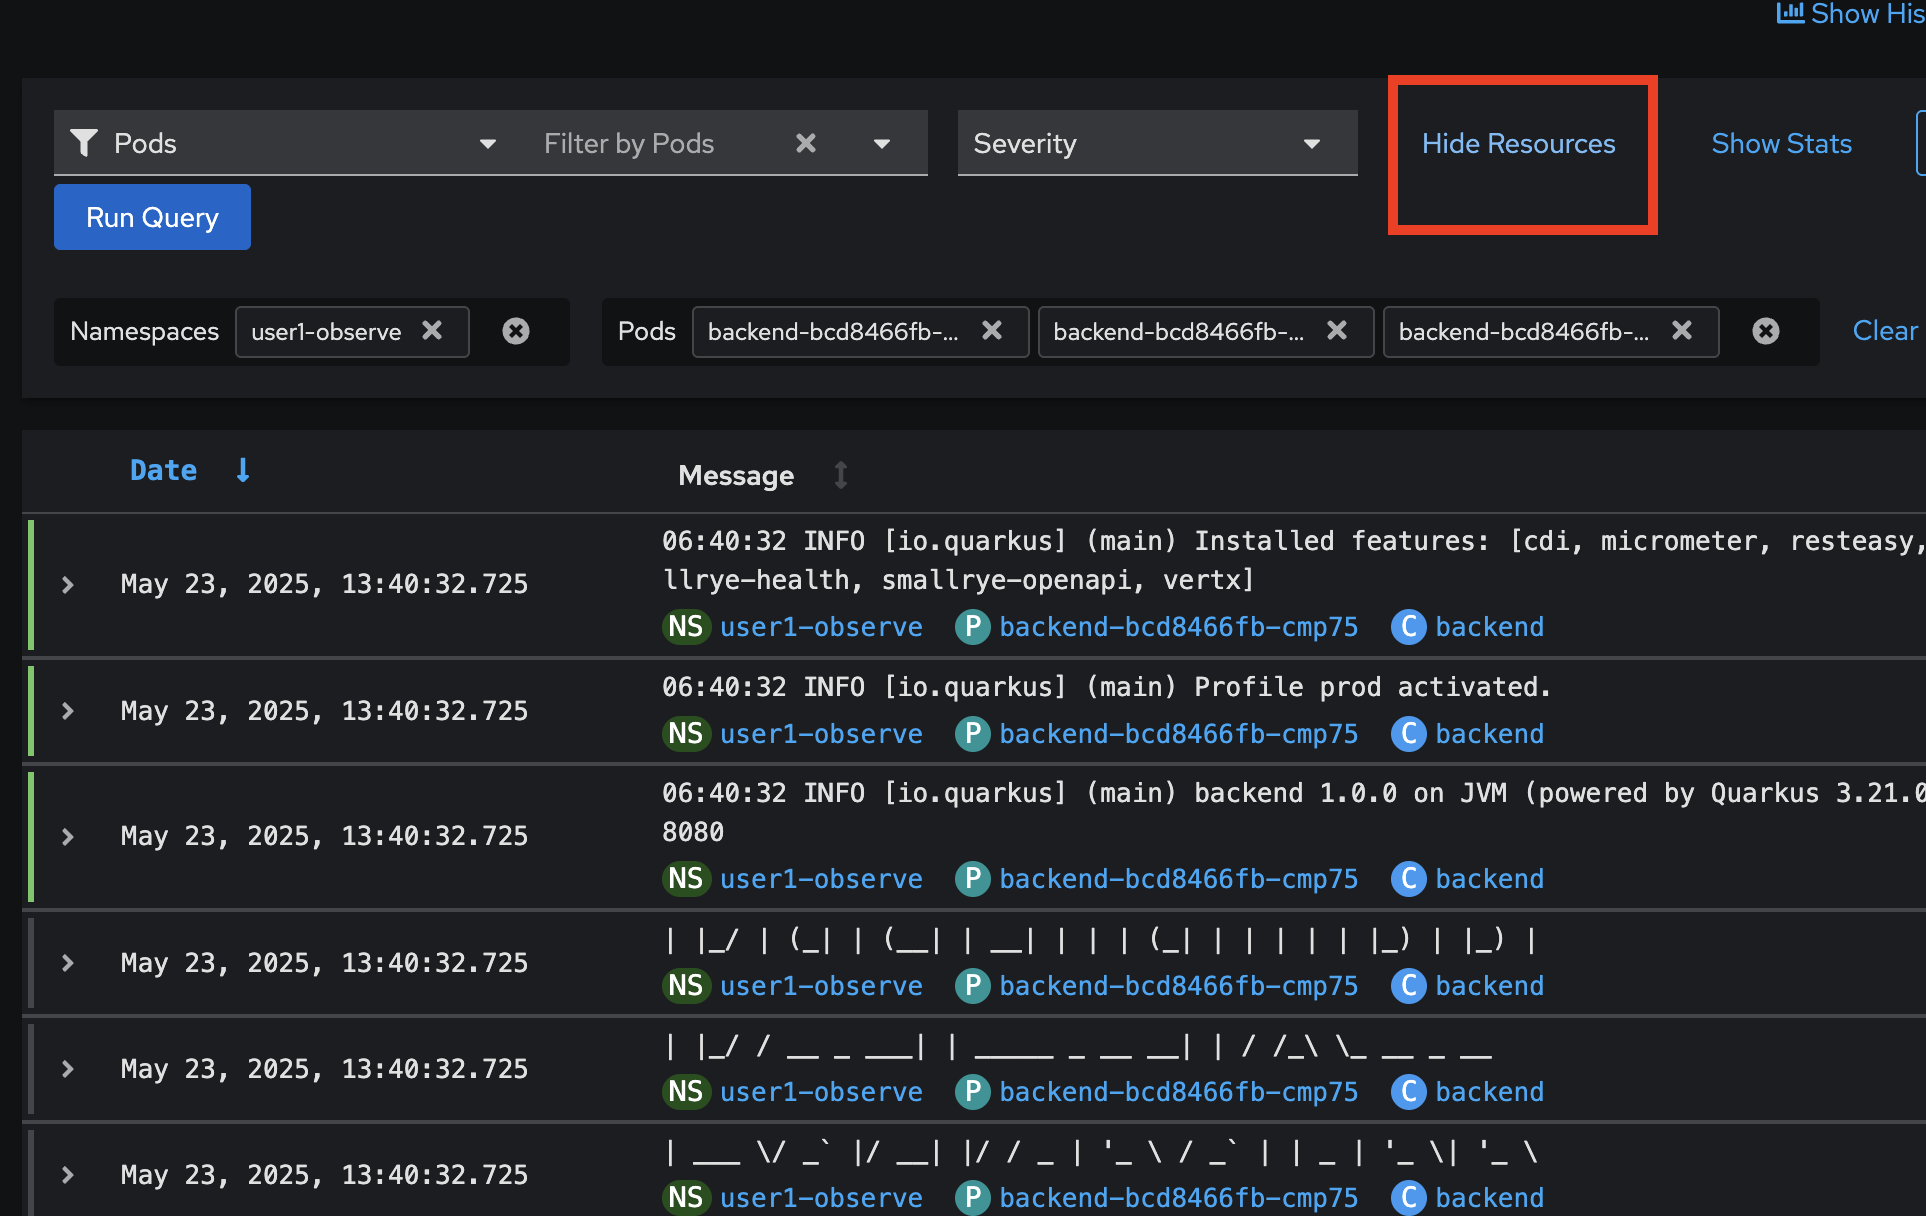
Task: Remove the third backend-bcd8466fb pod chip
Action: tap(1682, 330)
